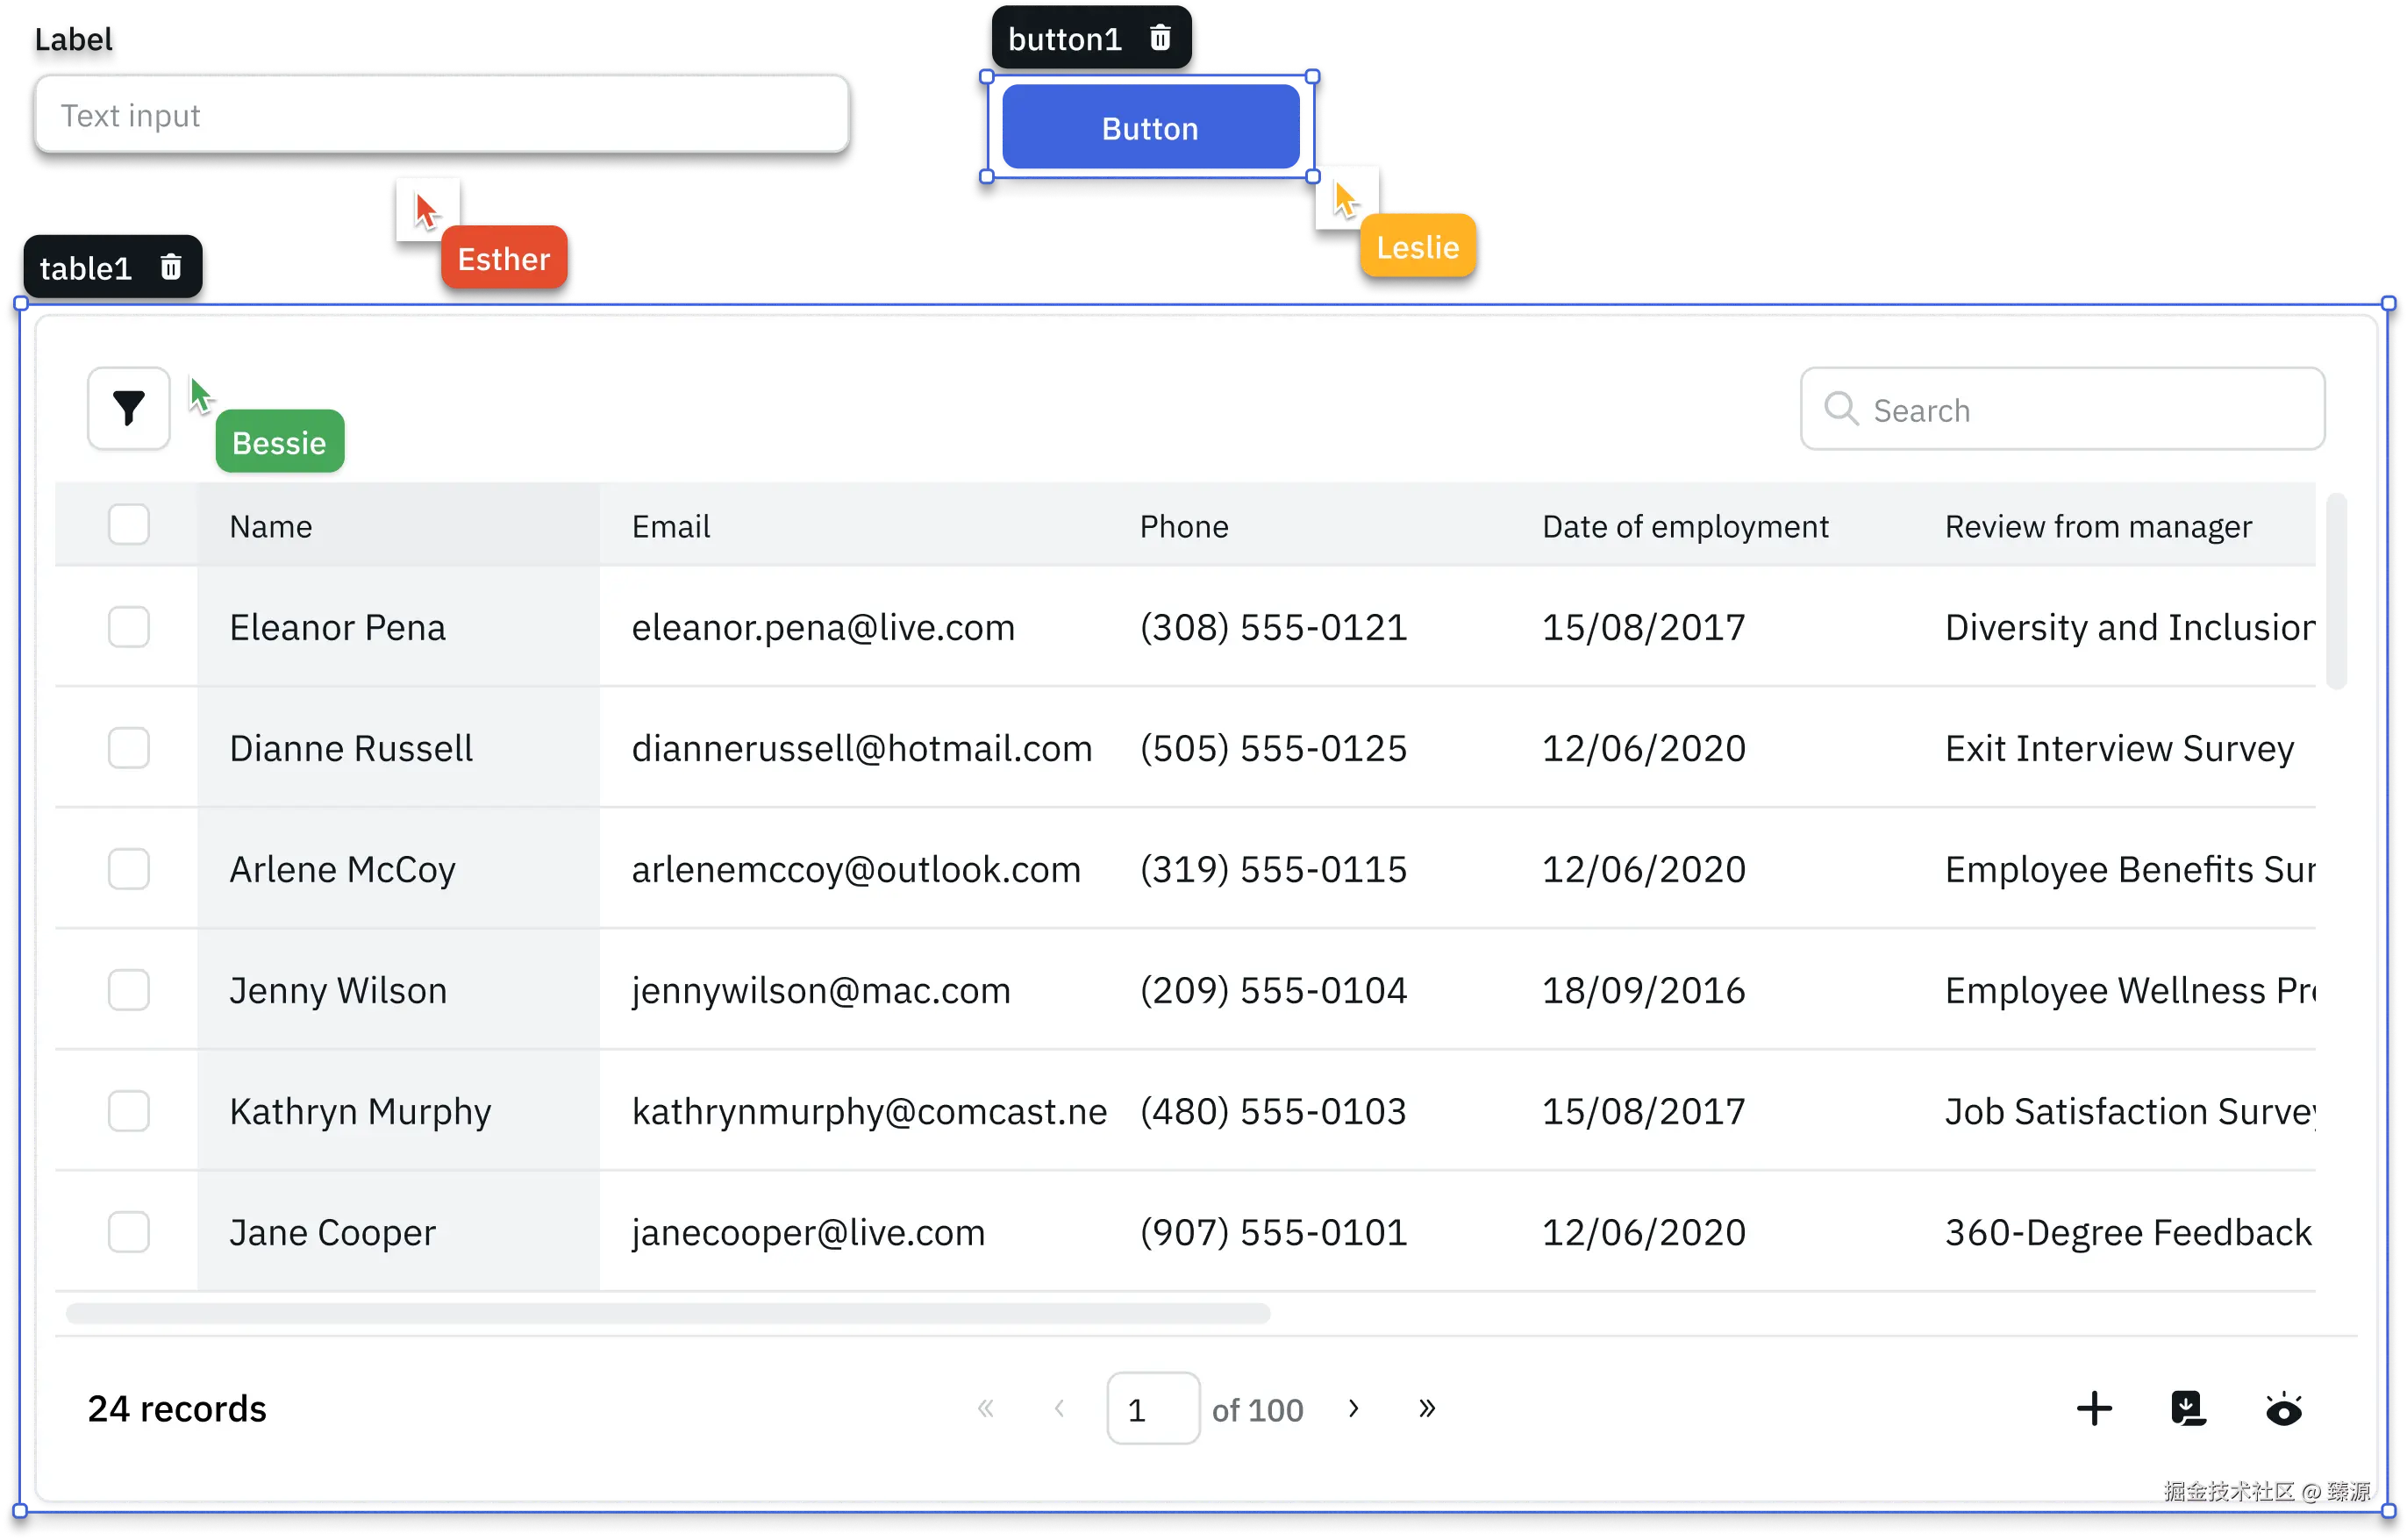Click the Date of employment column header

tap(1684, 526)
